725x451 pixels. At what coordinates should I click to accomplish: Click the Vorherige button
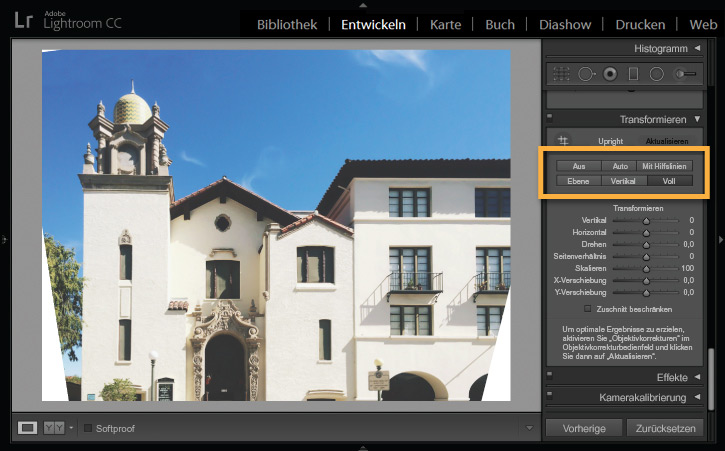click(x=584, y=428)
